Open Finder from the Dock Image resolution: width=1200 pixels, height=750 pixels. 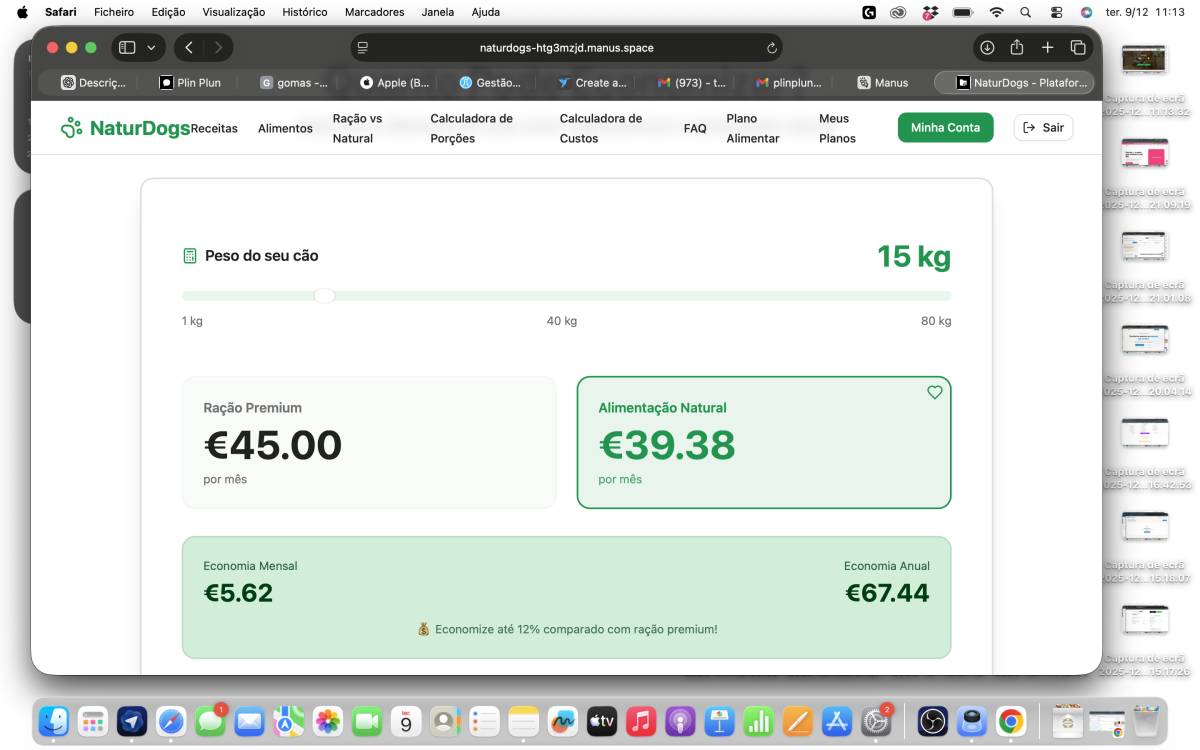[54, 720]
